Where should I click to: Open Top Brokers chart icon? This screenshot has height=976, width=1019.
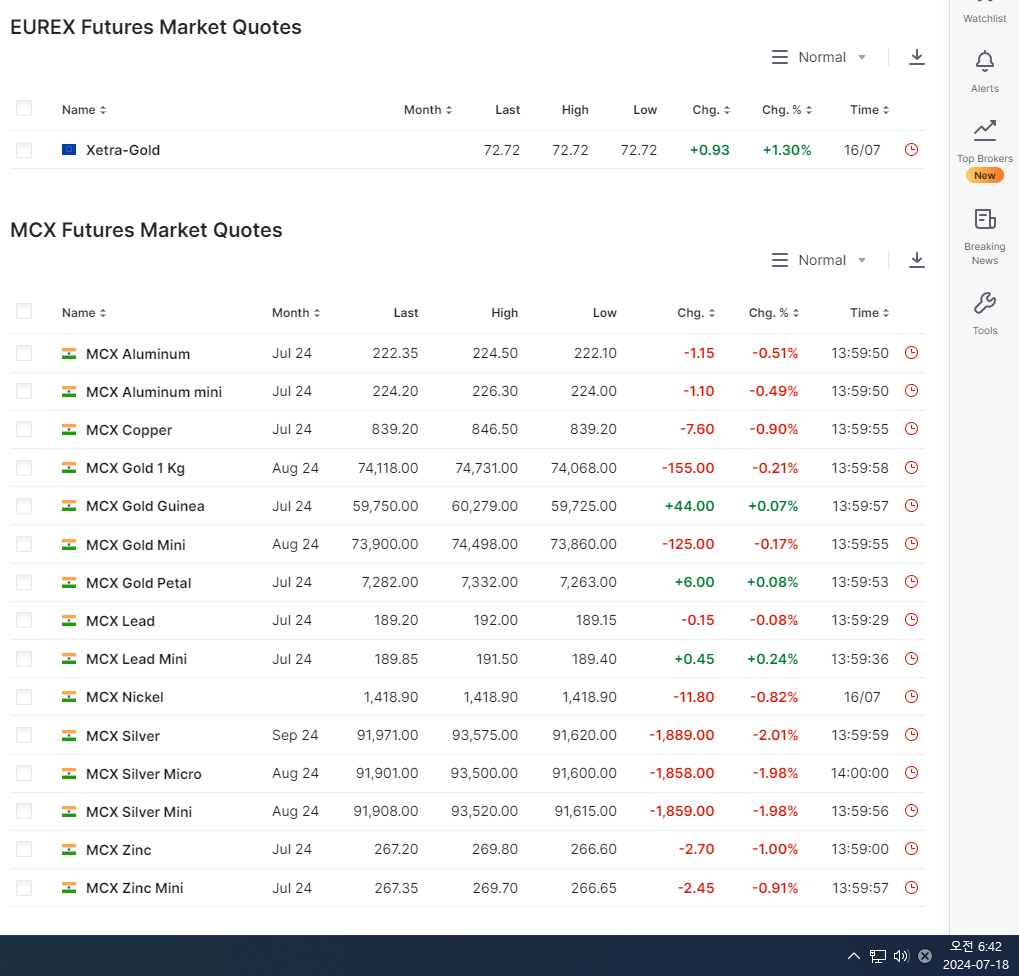[x=985, y=131]
